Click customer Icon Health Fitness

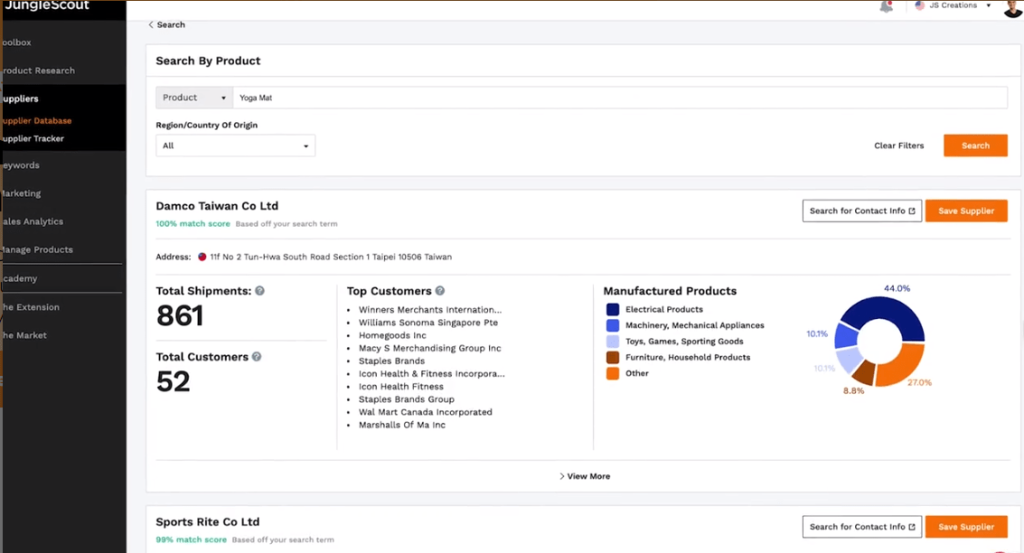pyautogui.click(x=400, y=387)
